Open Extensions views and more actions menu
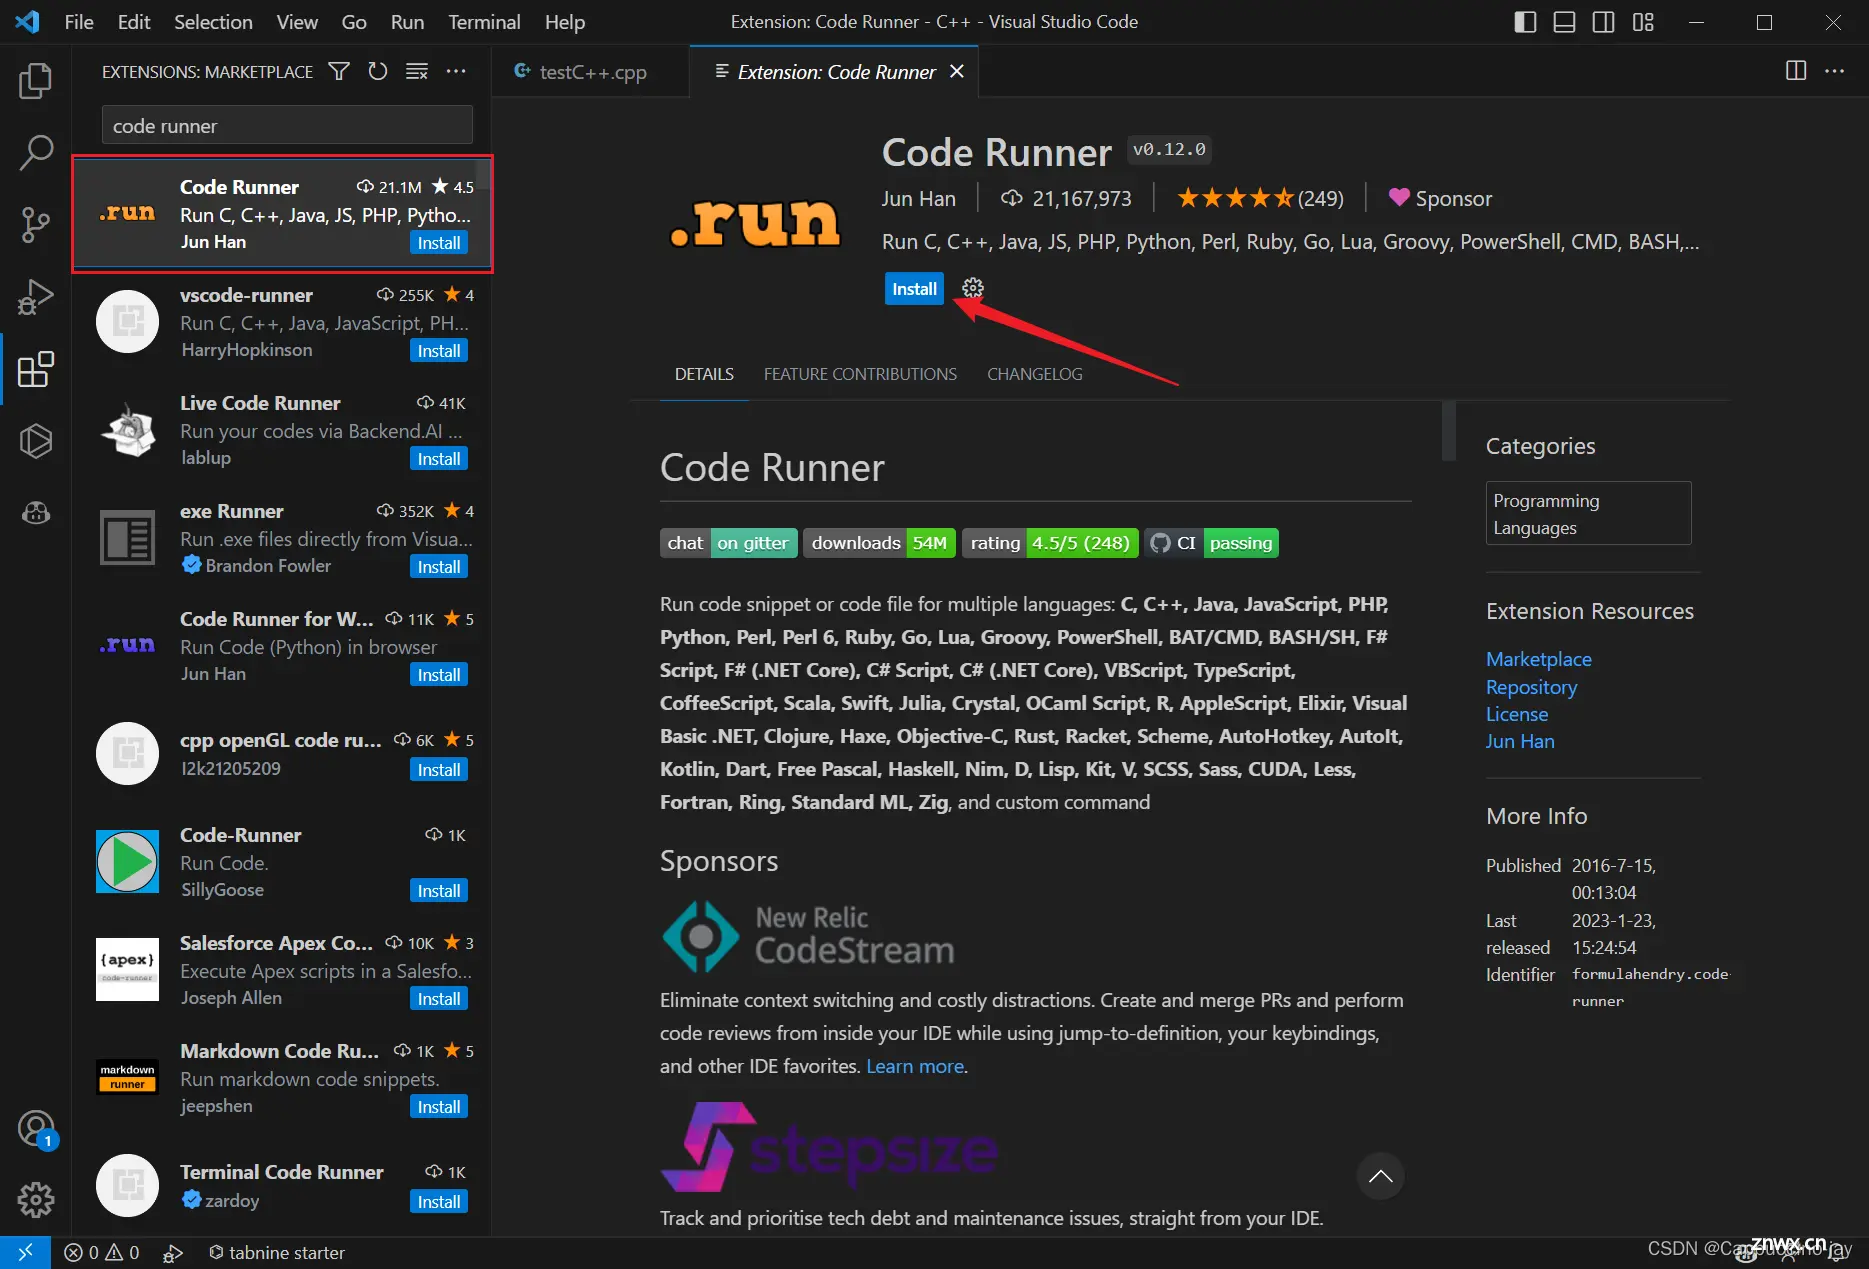Screen dimensions: 1869x1269 coord(456,71)
